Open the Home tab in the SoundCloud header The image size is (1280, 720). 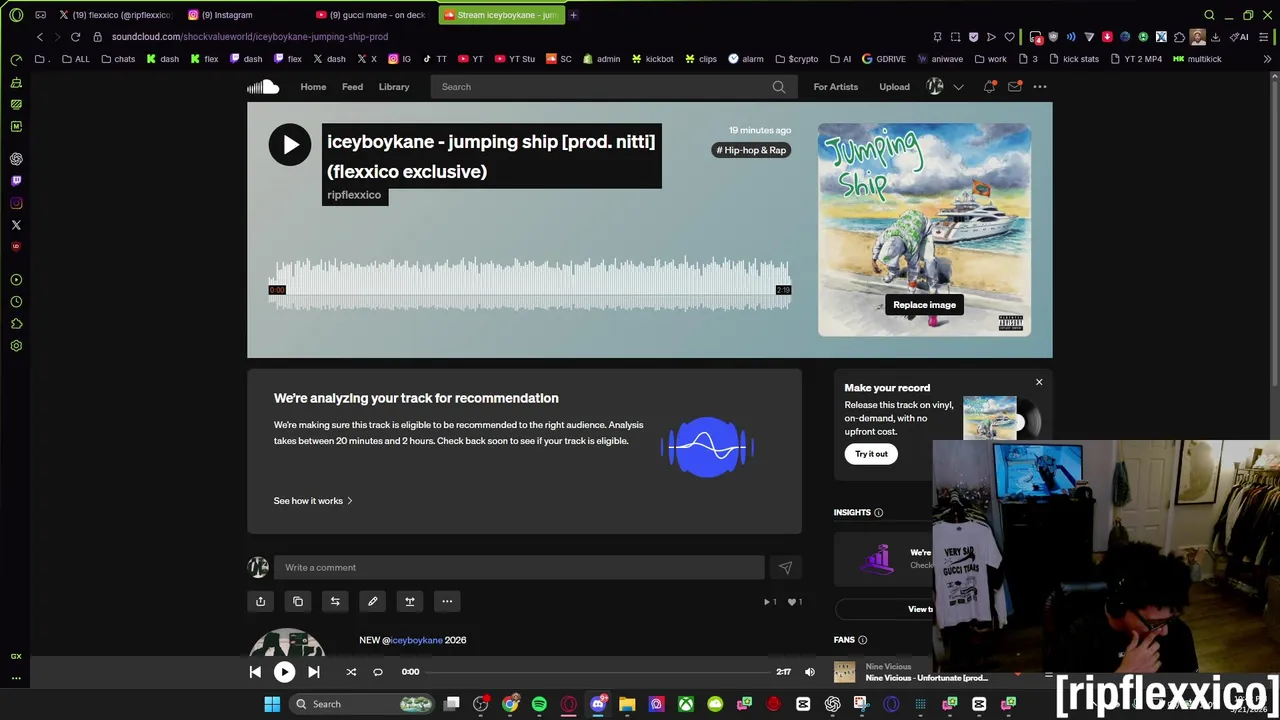313,87
